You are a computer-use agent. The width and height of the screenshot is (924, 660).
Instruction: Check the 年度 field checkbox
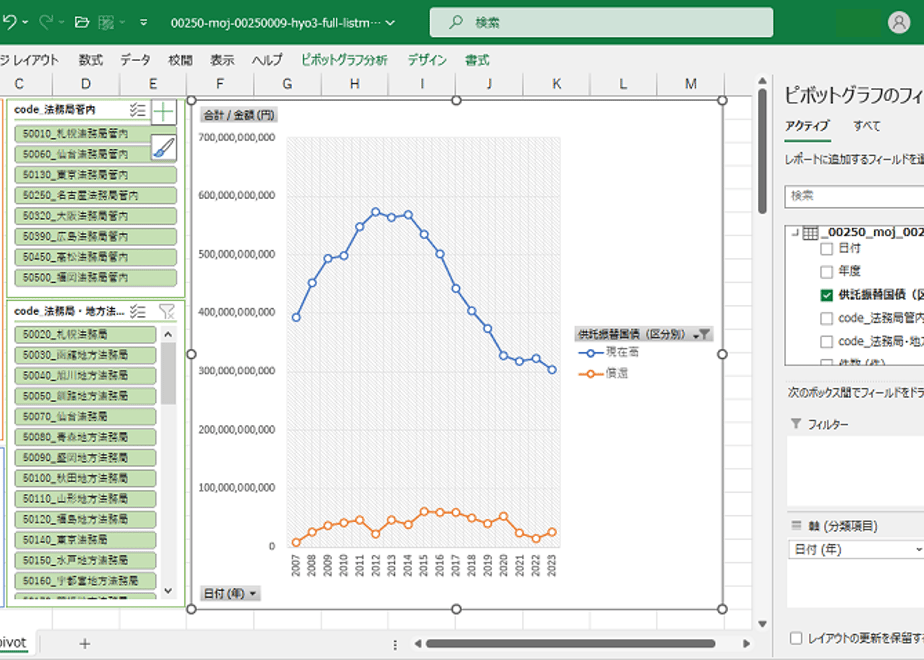point(826,272)
